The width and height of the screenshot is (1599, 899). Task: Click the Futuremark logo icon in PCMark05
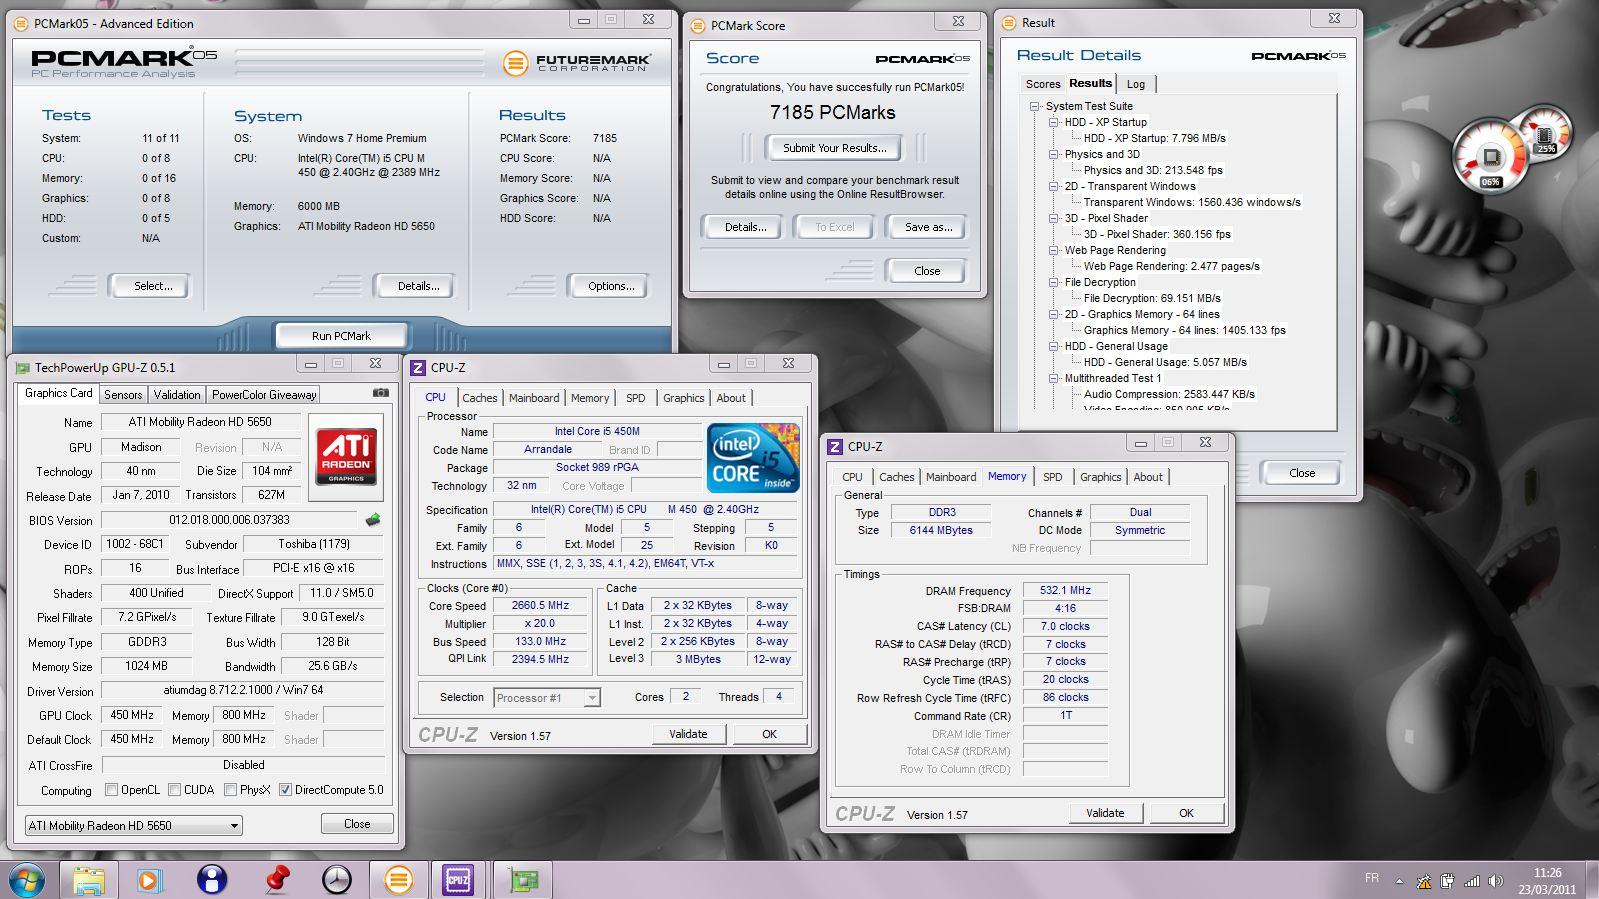coord(515,63)
